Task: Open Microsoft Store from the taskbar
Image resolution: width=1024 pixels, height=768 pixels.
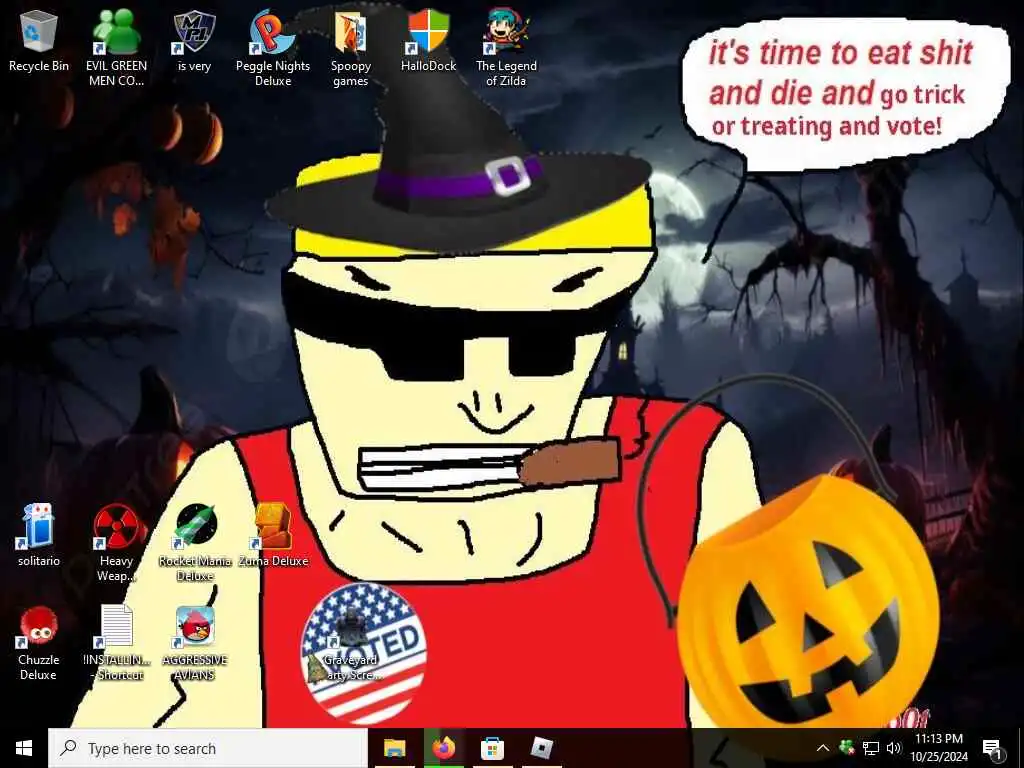Action: (492, 748)
